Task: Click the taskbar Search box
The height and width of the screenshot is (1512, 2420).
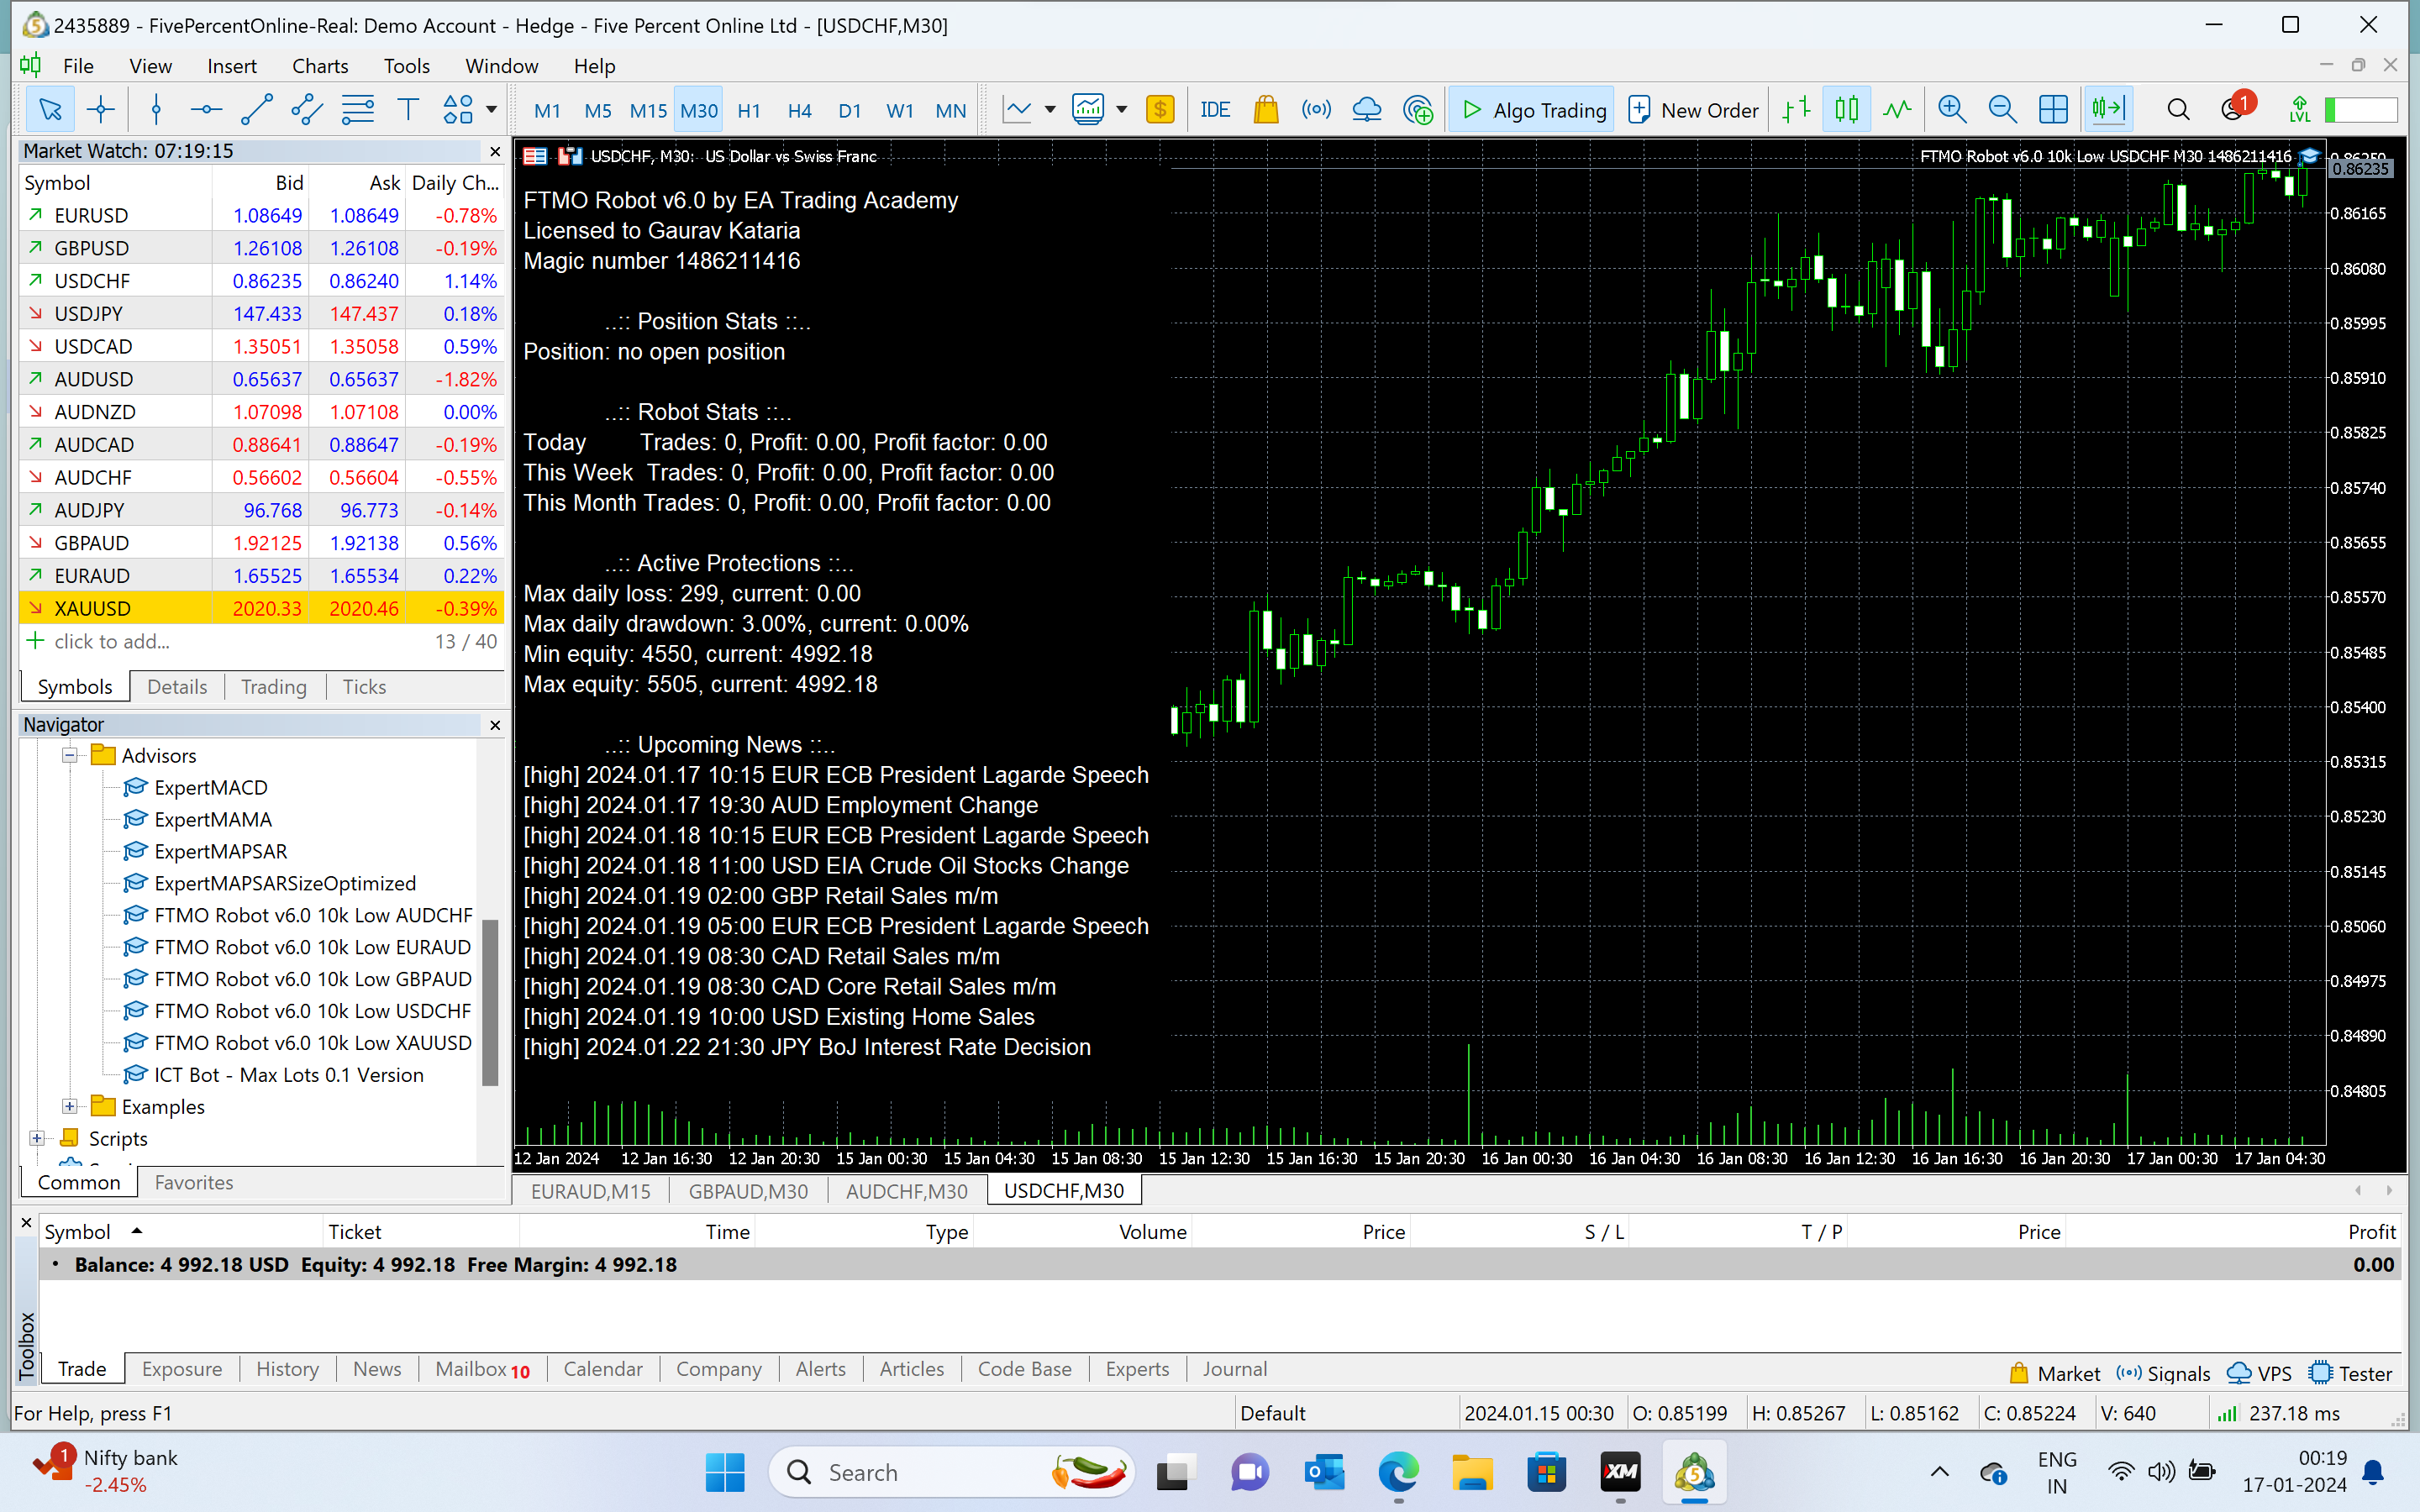Action: tap(950, 1472)
